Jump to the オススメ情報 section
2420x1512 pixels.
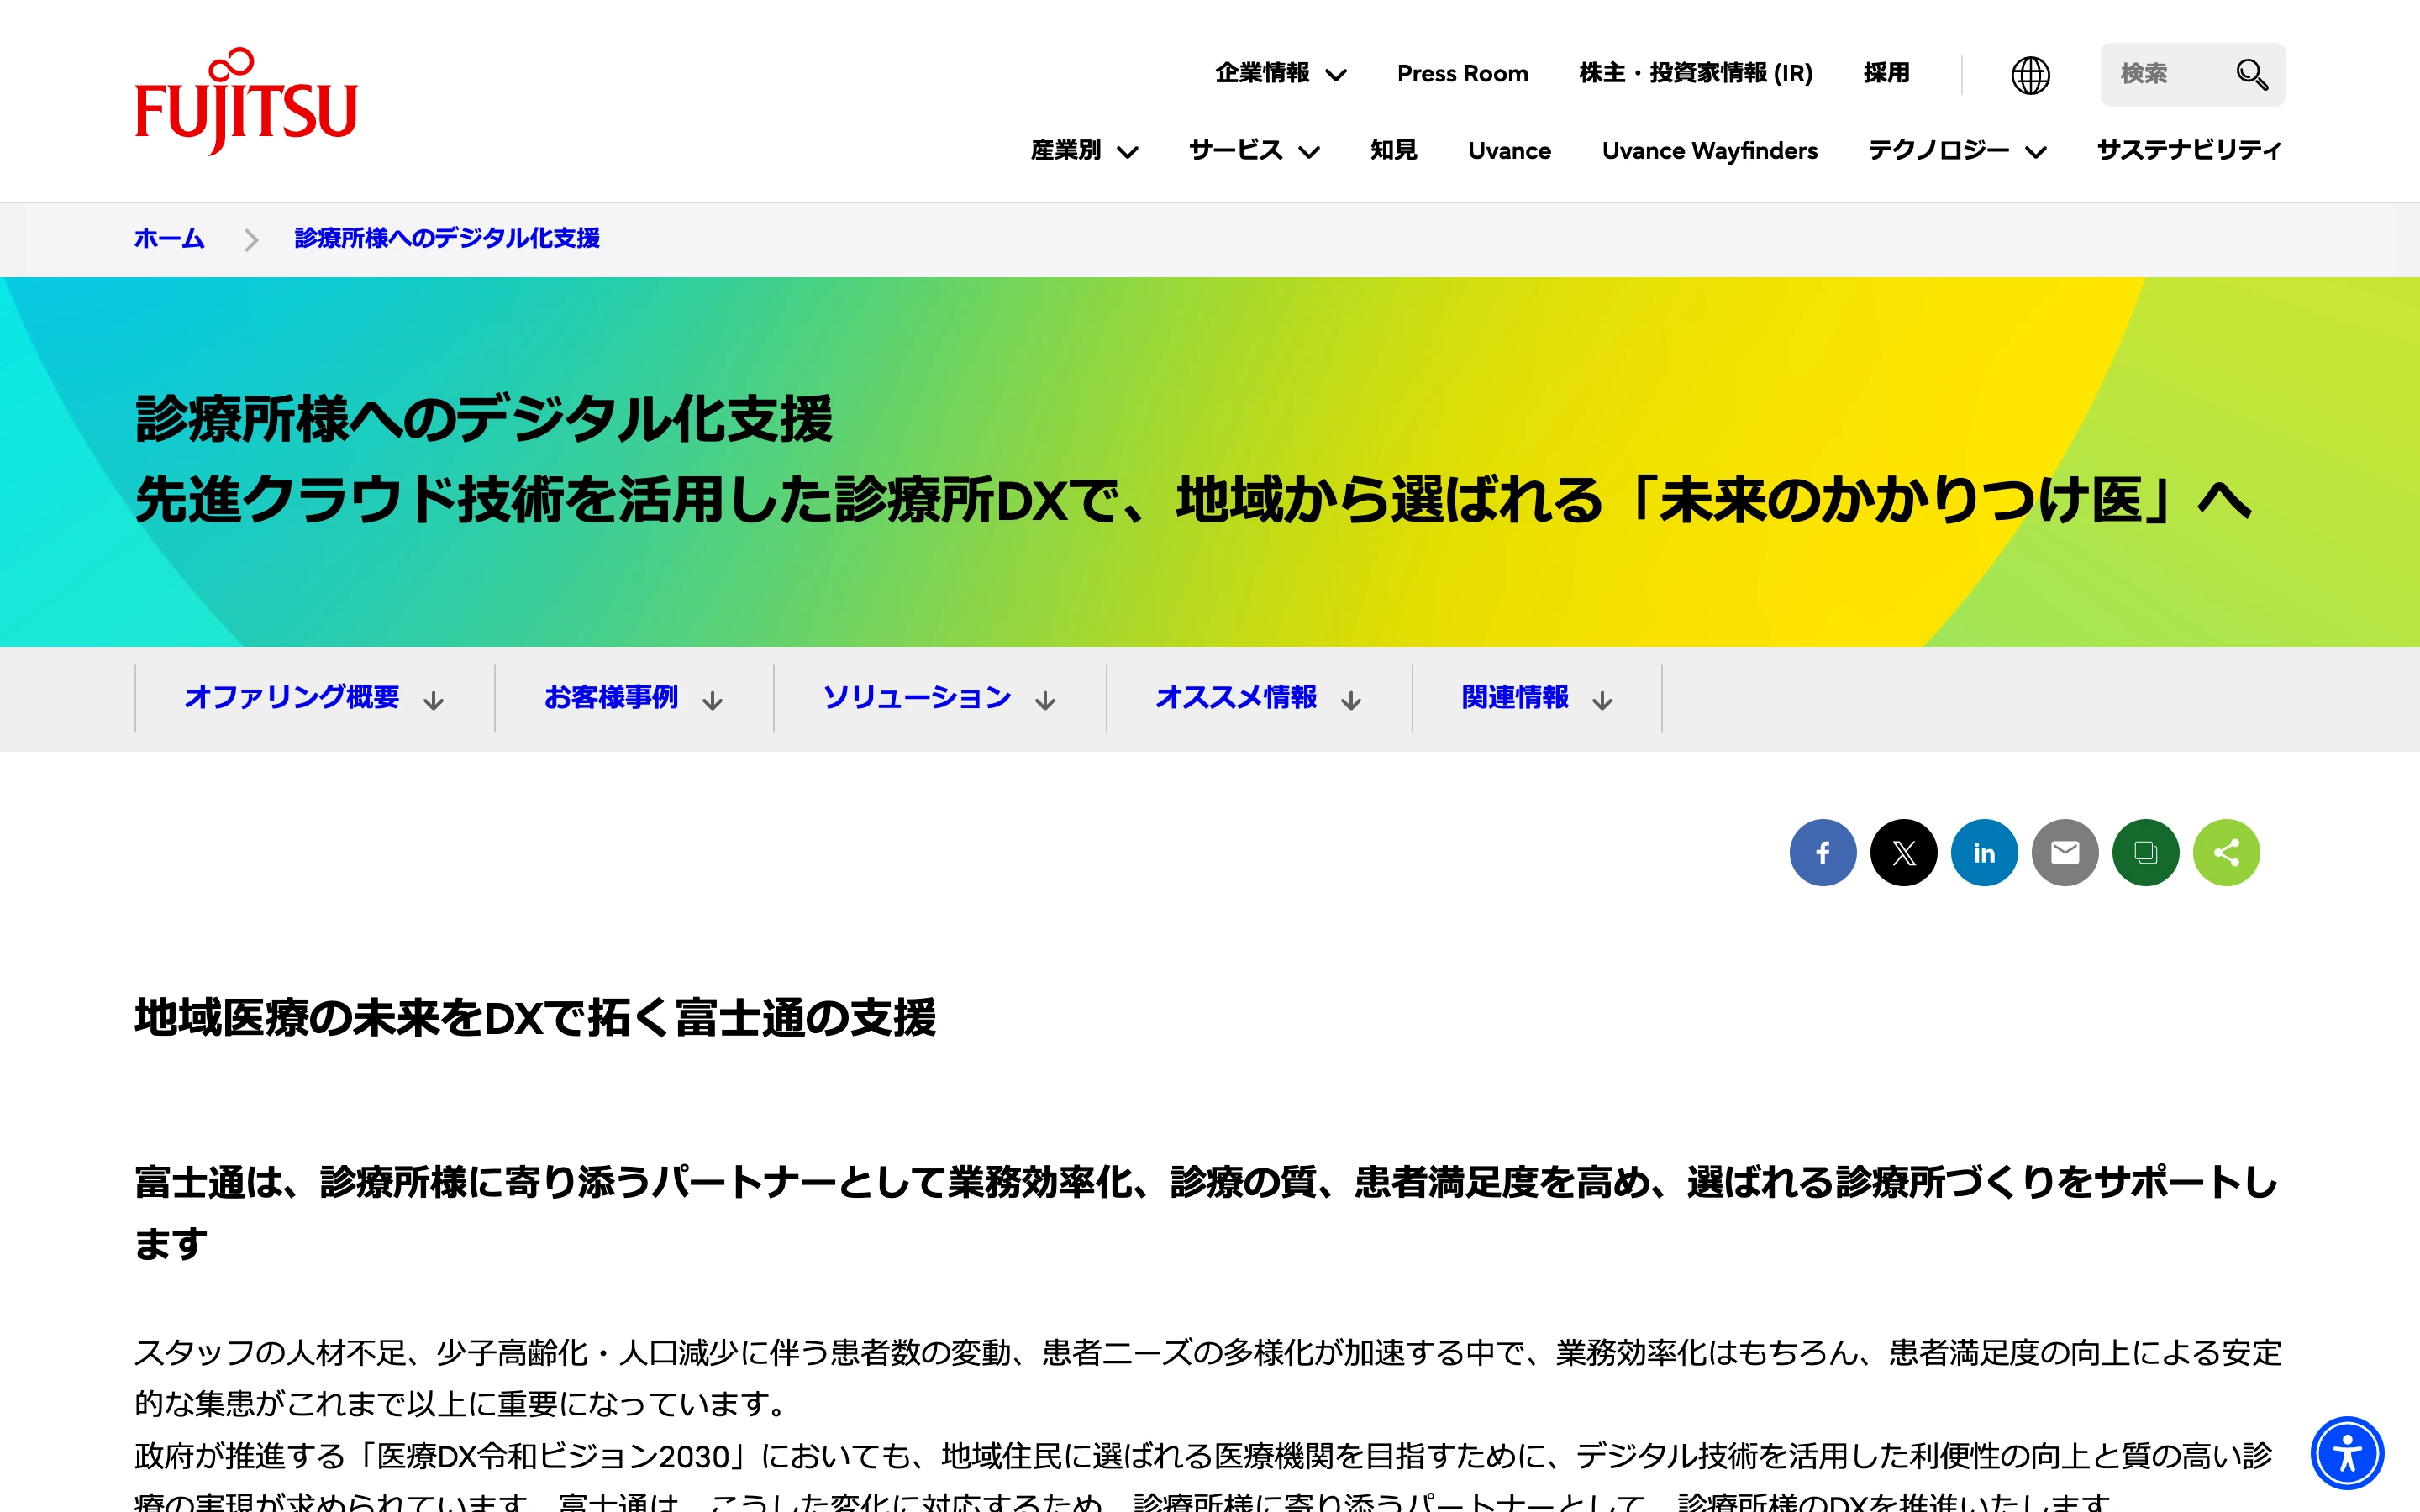1236,697
